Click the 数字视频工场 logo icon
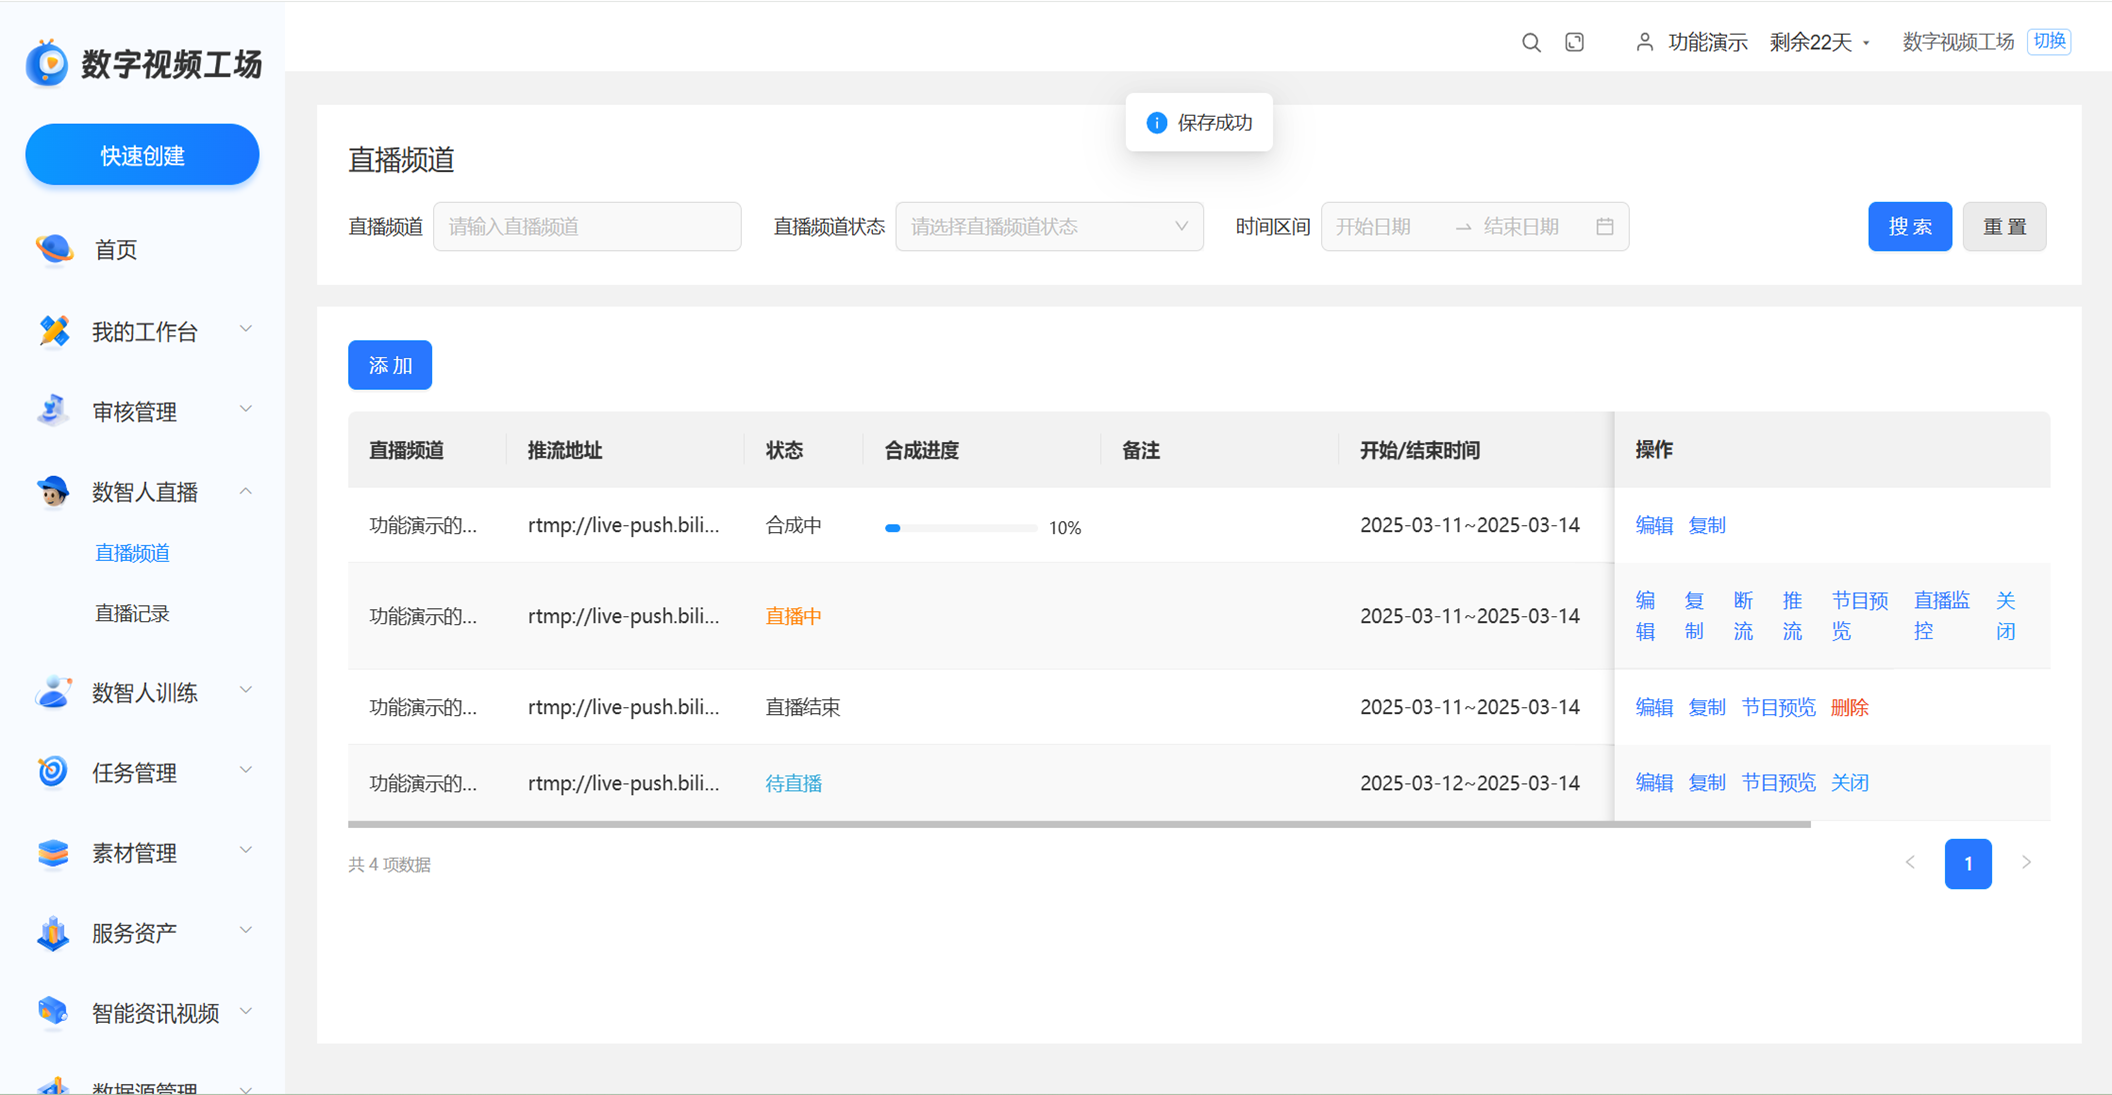2112x1095 pixels. point(47,64)
